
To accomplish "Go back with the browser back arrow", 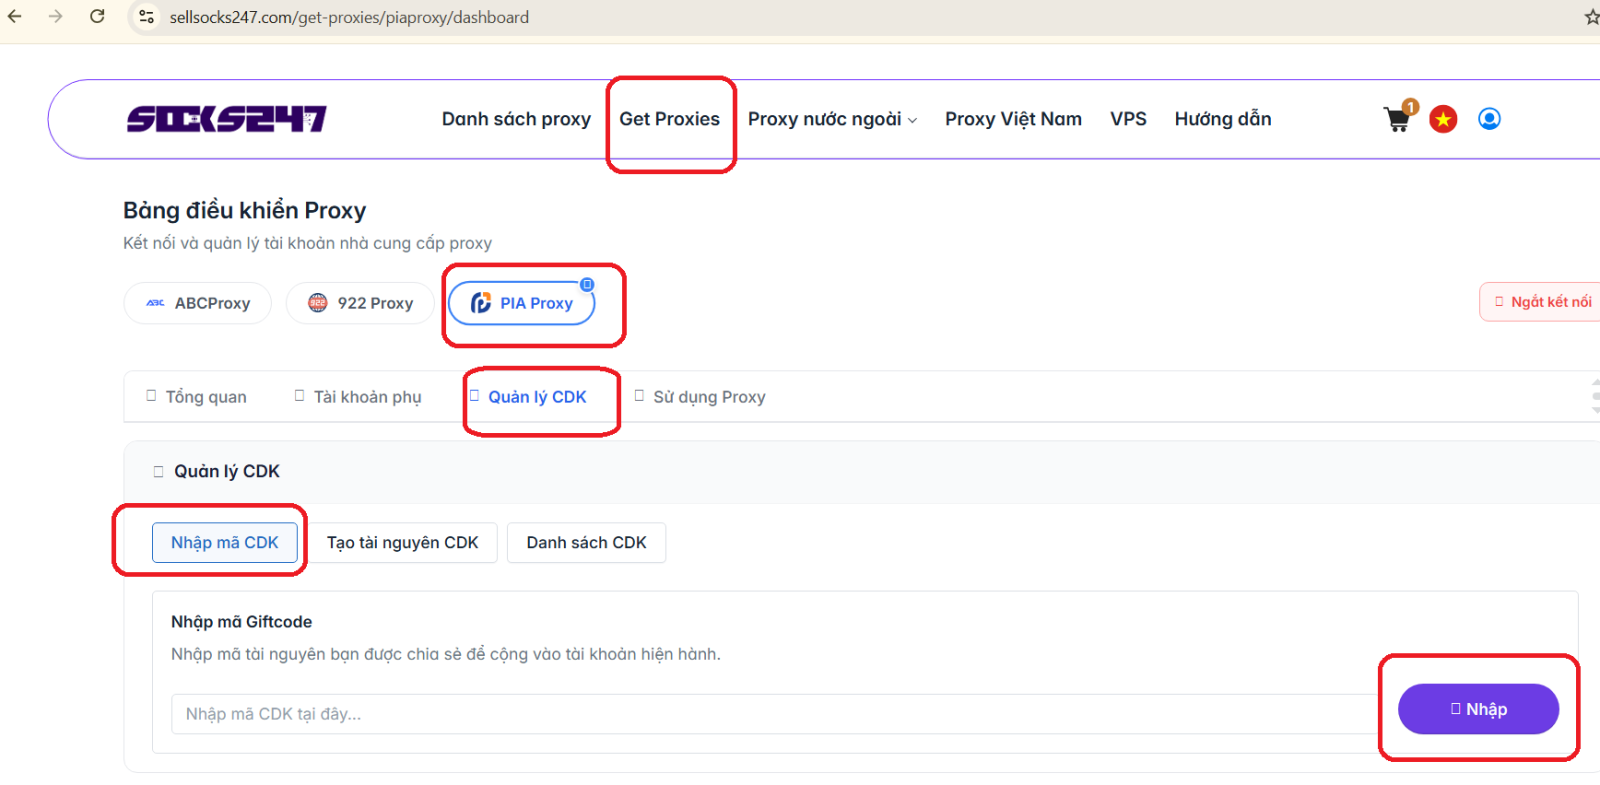I will click(x=15, y=17).
